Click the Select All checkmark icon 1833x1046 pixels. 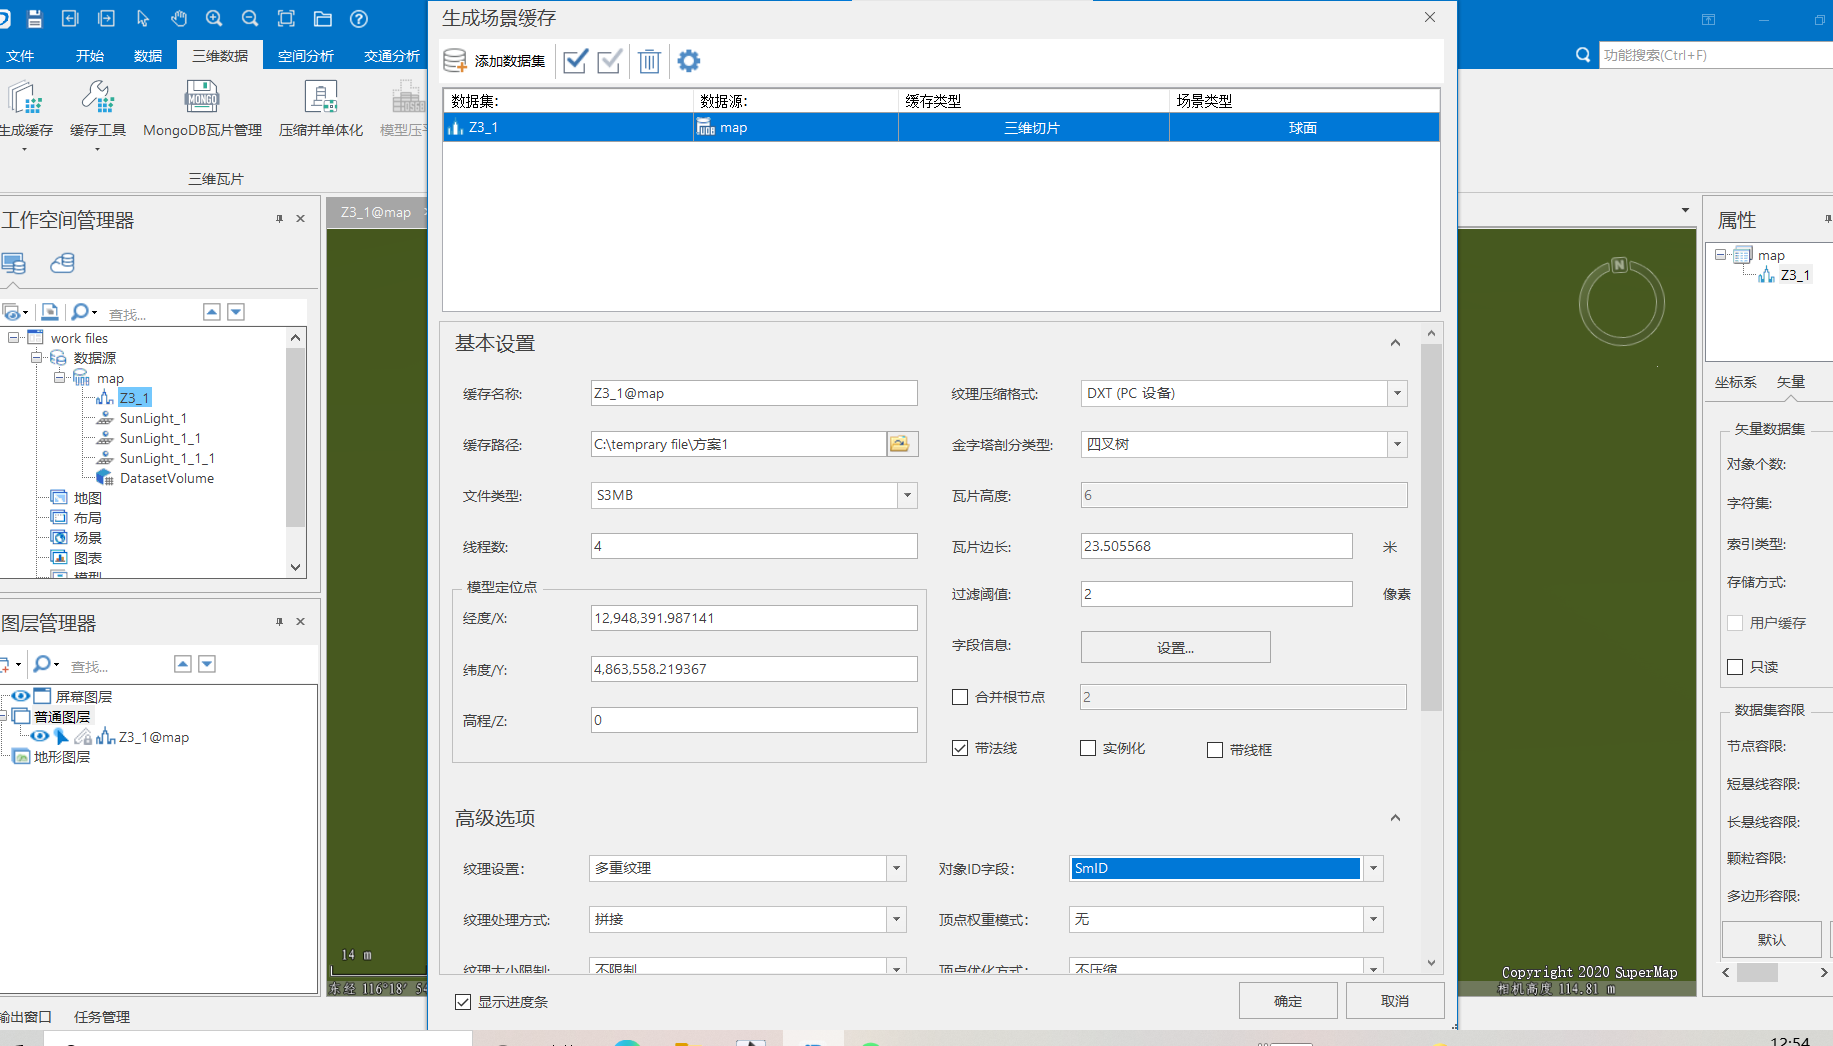click(x=575, y=61)
